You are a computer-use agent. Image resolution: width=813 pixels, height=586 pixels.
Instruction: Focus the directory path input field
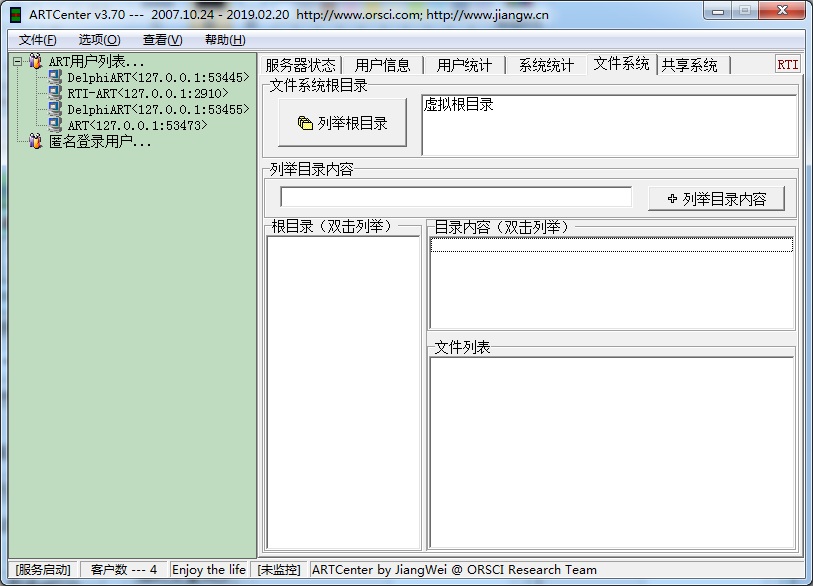click(456, 198)
